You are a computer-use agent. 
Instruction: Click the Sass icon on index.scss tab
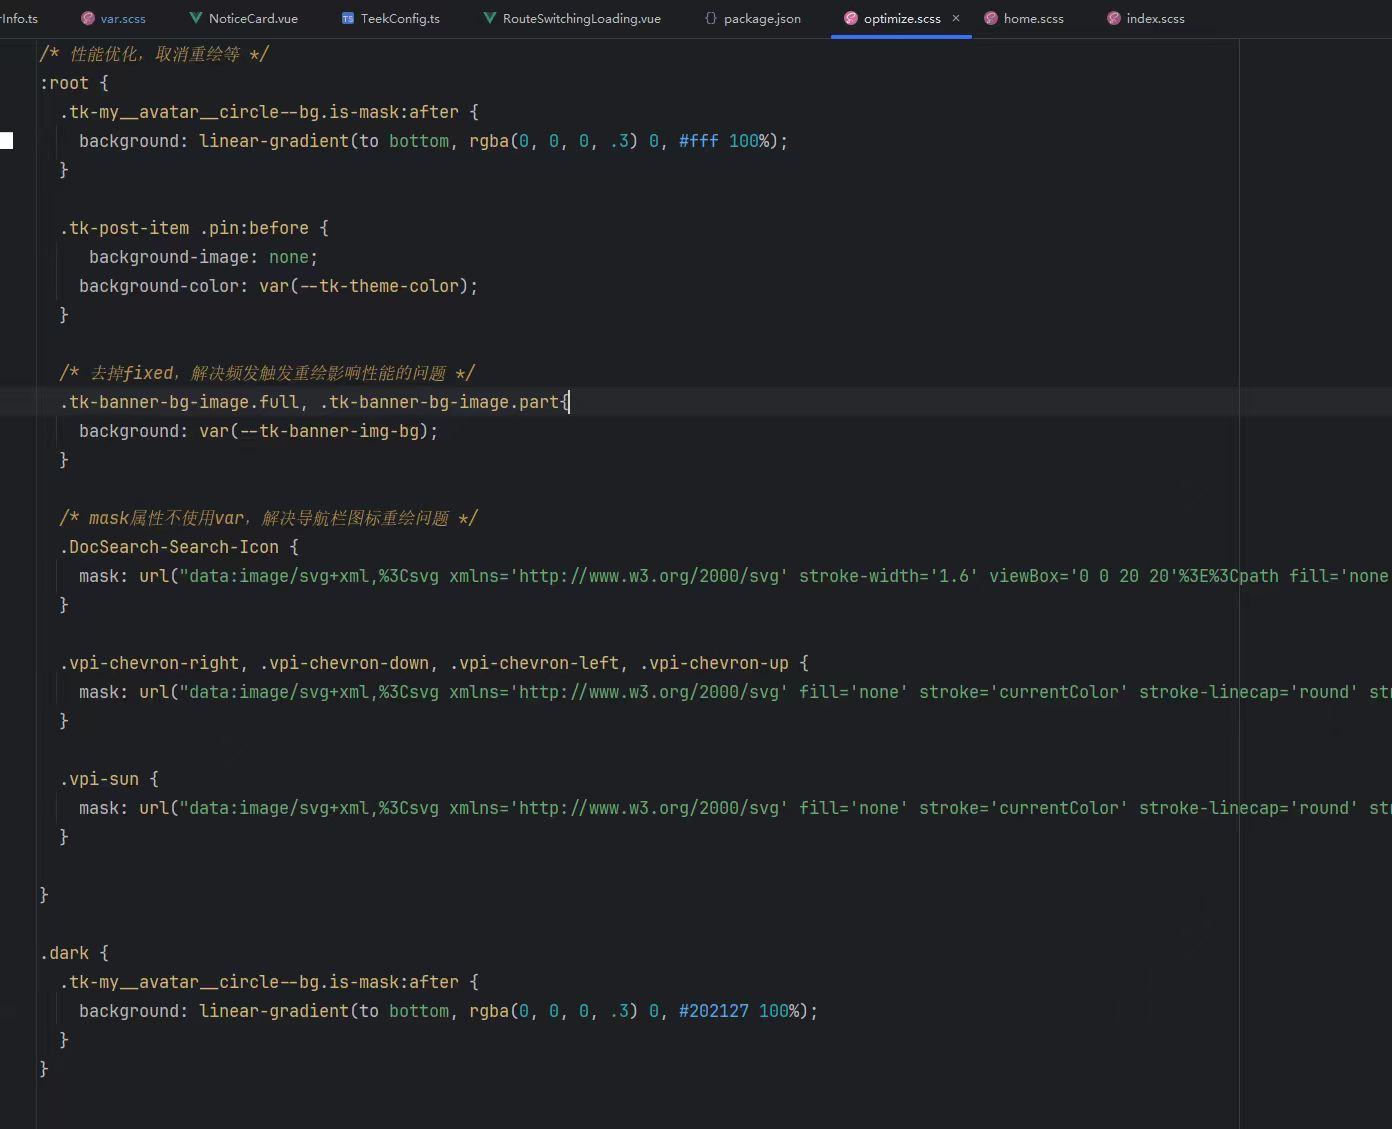pyautogui.click(x=1114, y=18)
